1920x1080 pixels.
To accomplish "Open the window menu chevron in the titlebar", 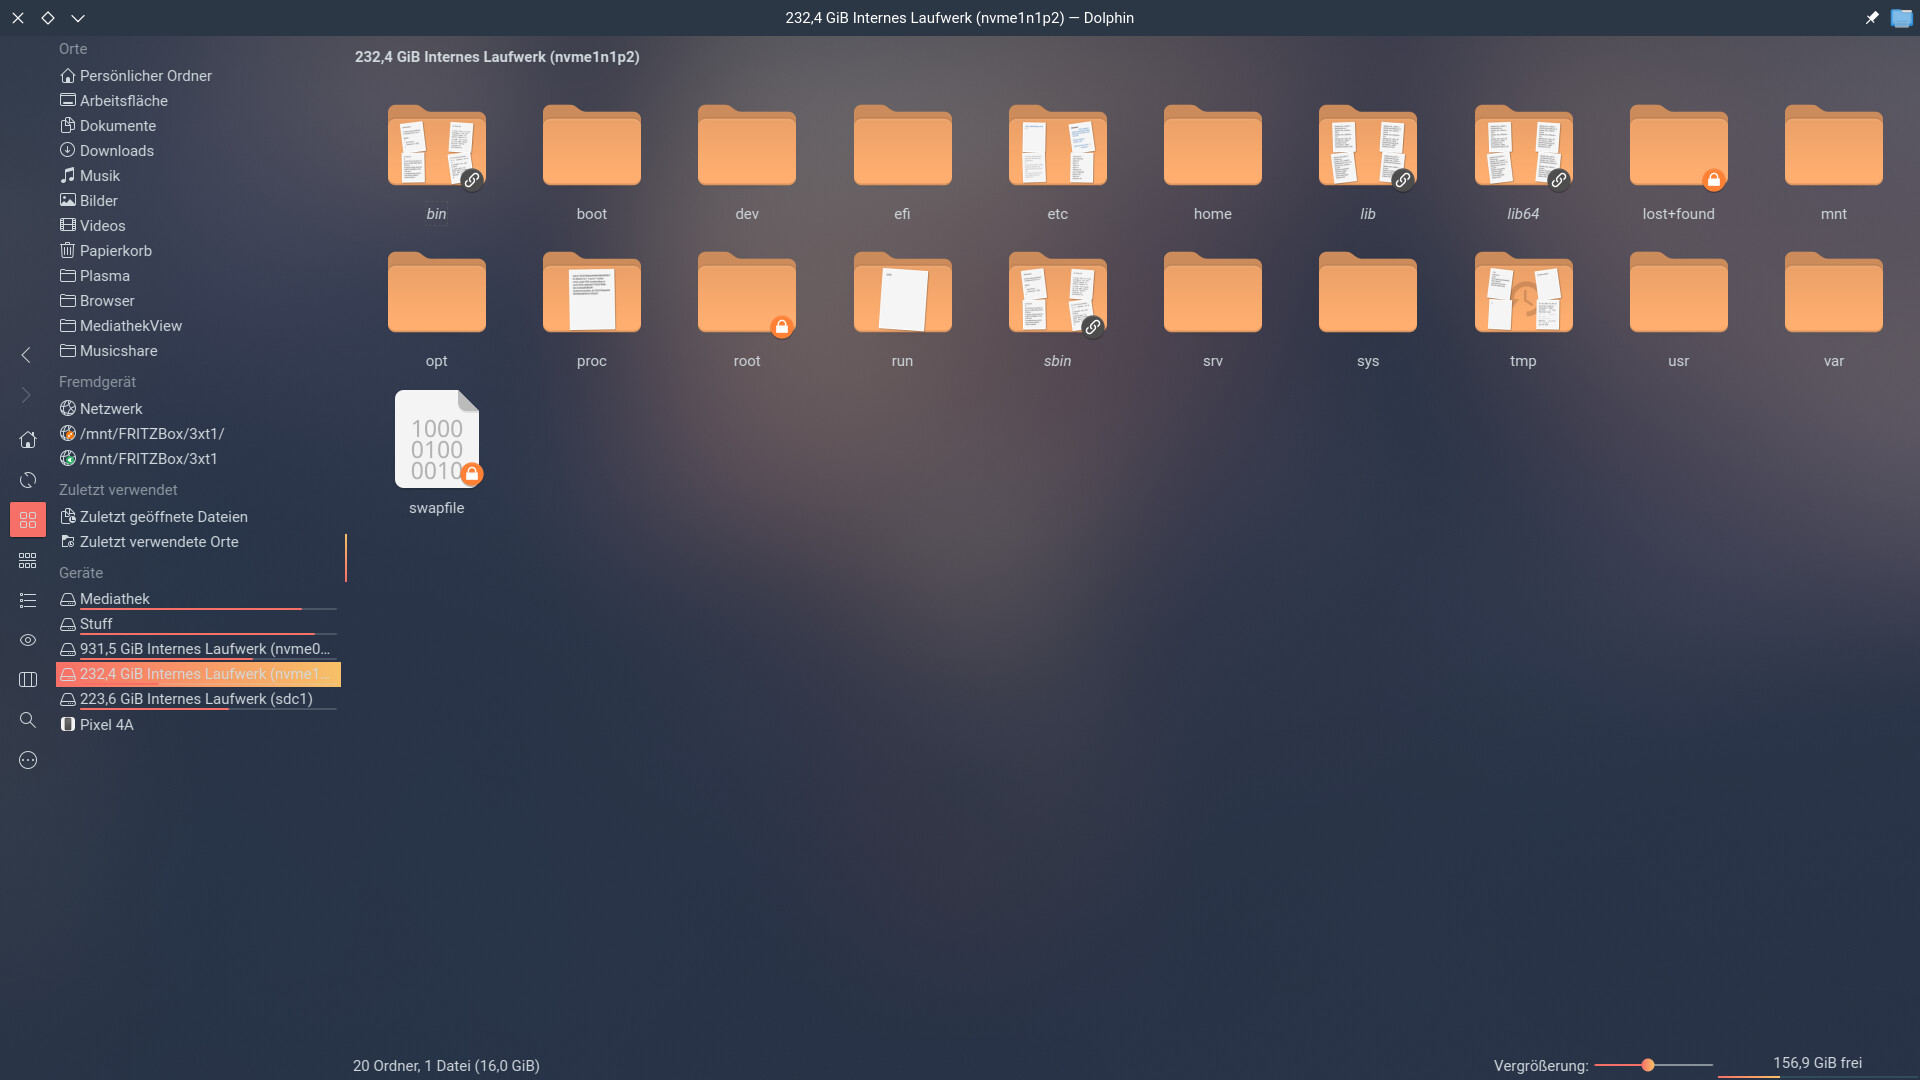I will pos(78,18).
